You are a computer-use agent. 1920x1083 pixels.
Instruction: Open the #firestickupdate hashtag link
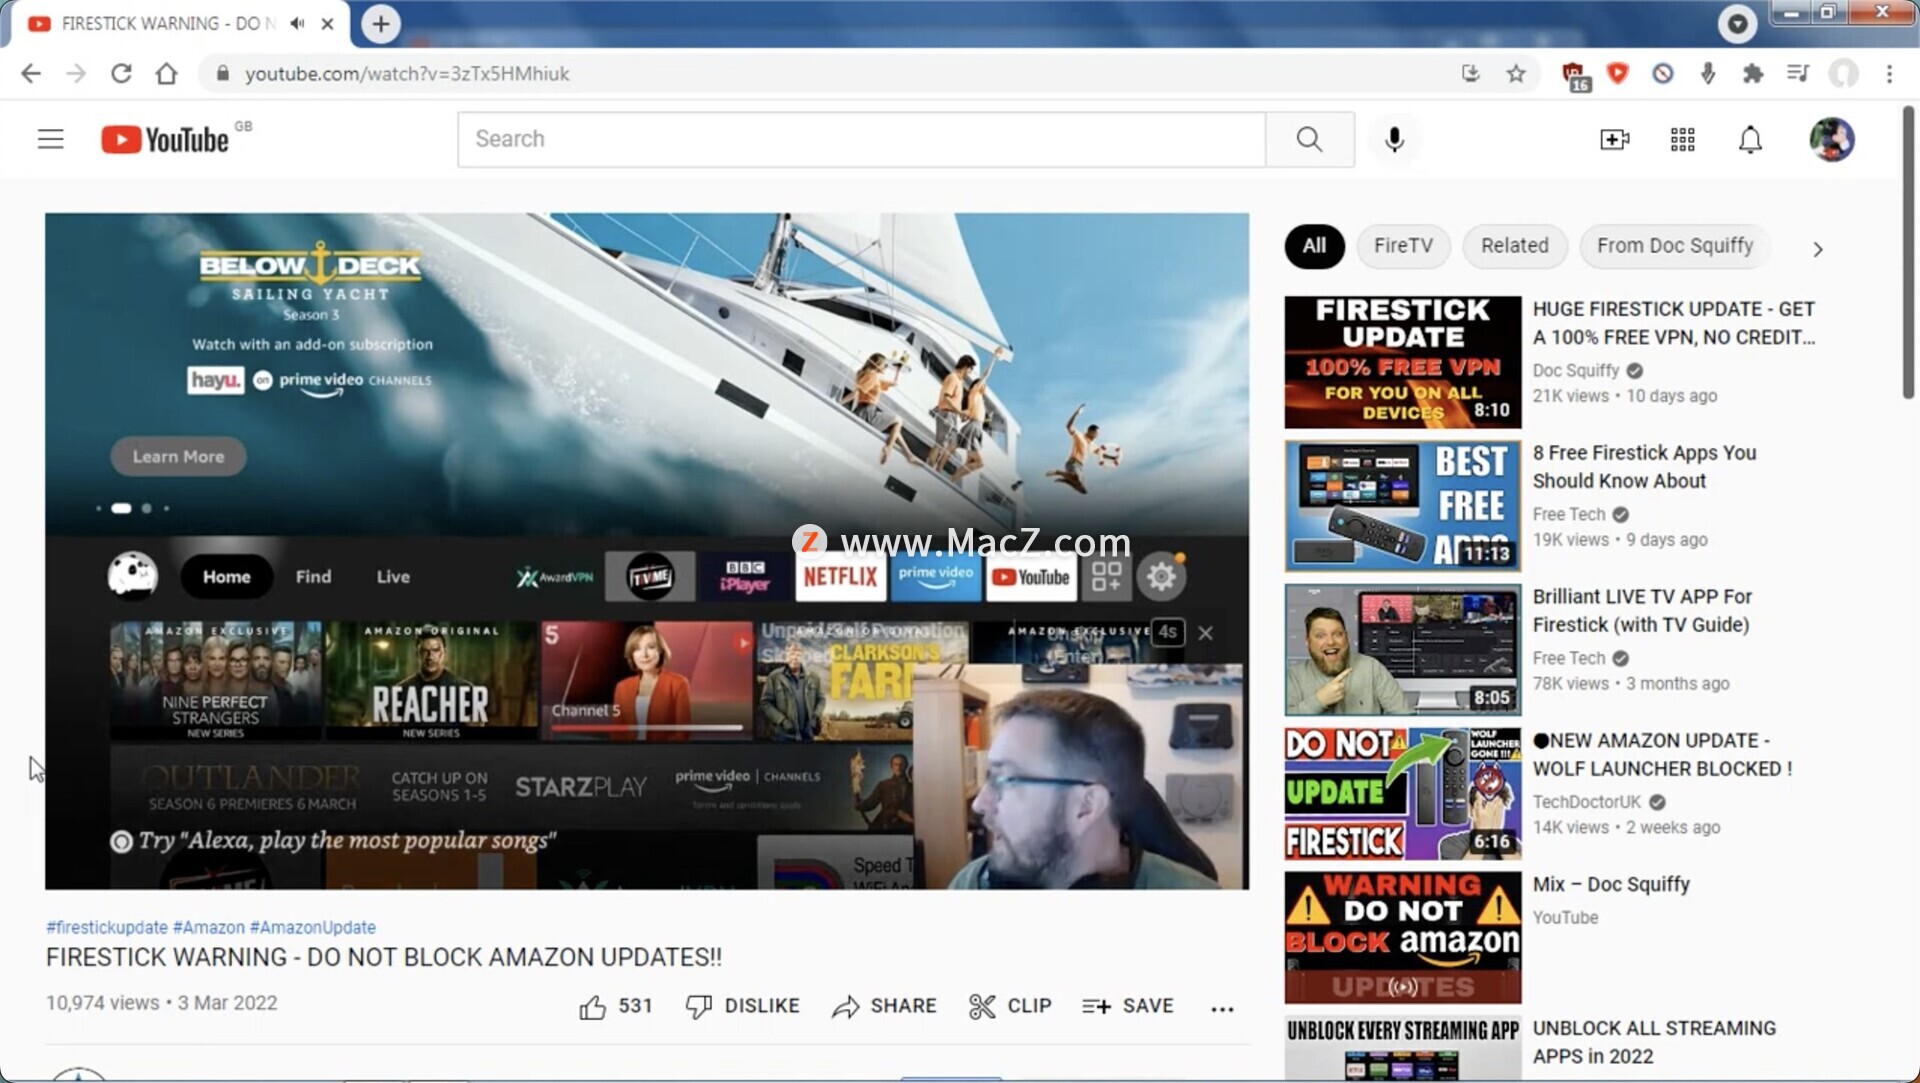(107, 927)
